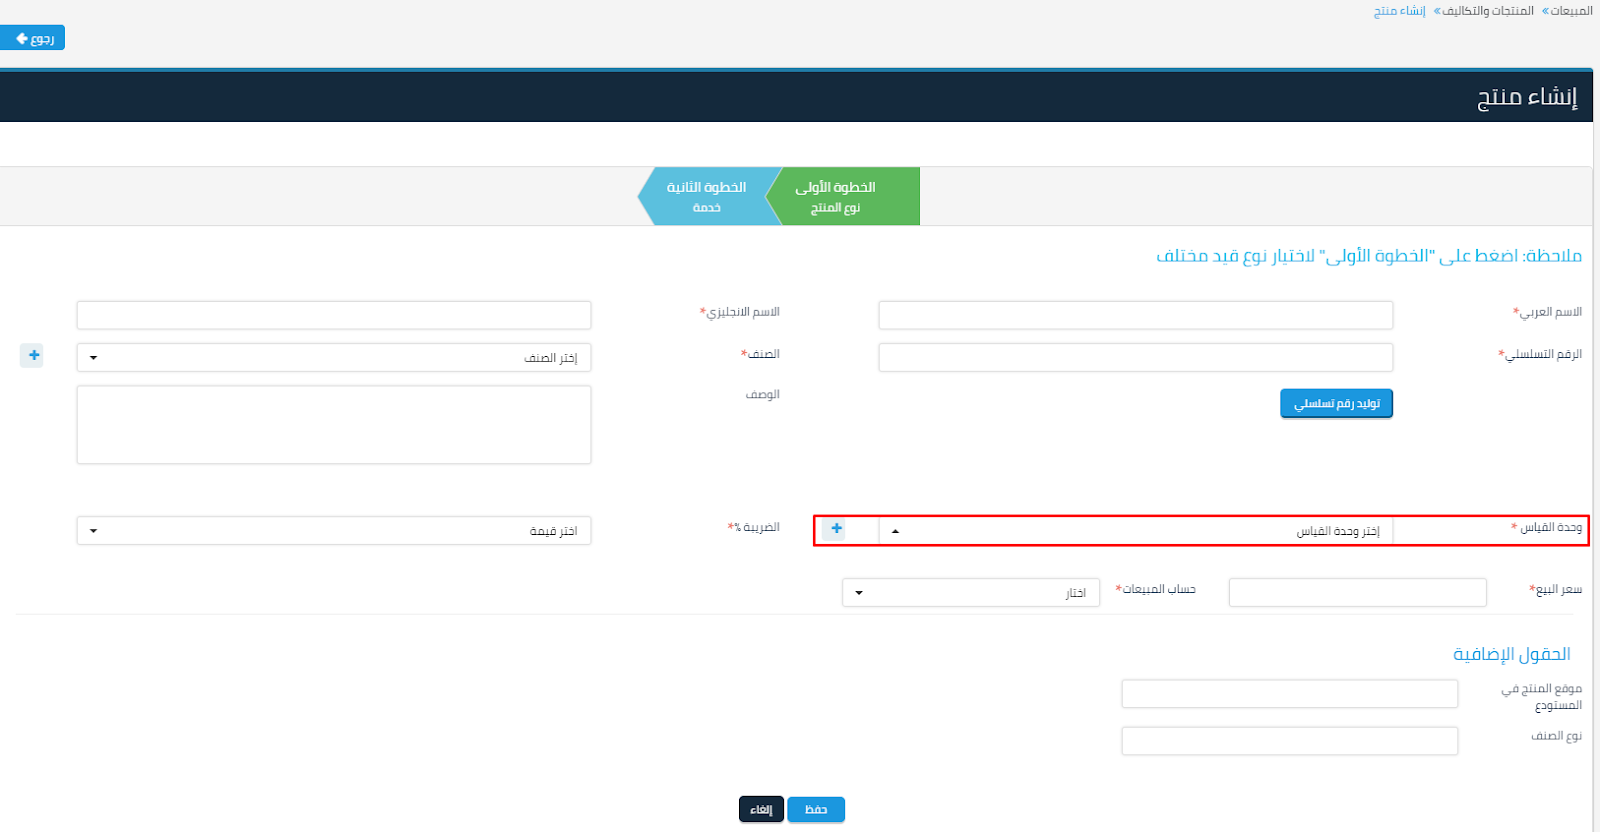Expand the الضريبة tax value dropdown

(x=333, y=530)
